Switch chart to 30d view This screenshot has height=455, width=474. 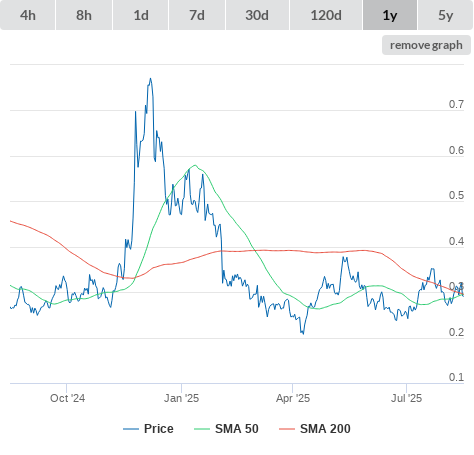(257, 15)
